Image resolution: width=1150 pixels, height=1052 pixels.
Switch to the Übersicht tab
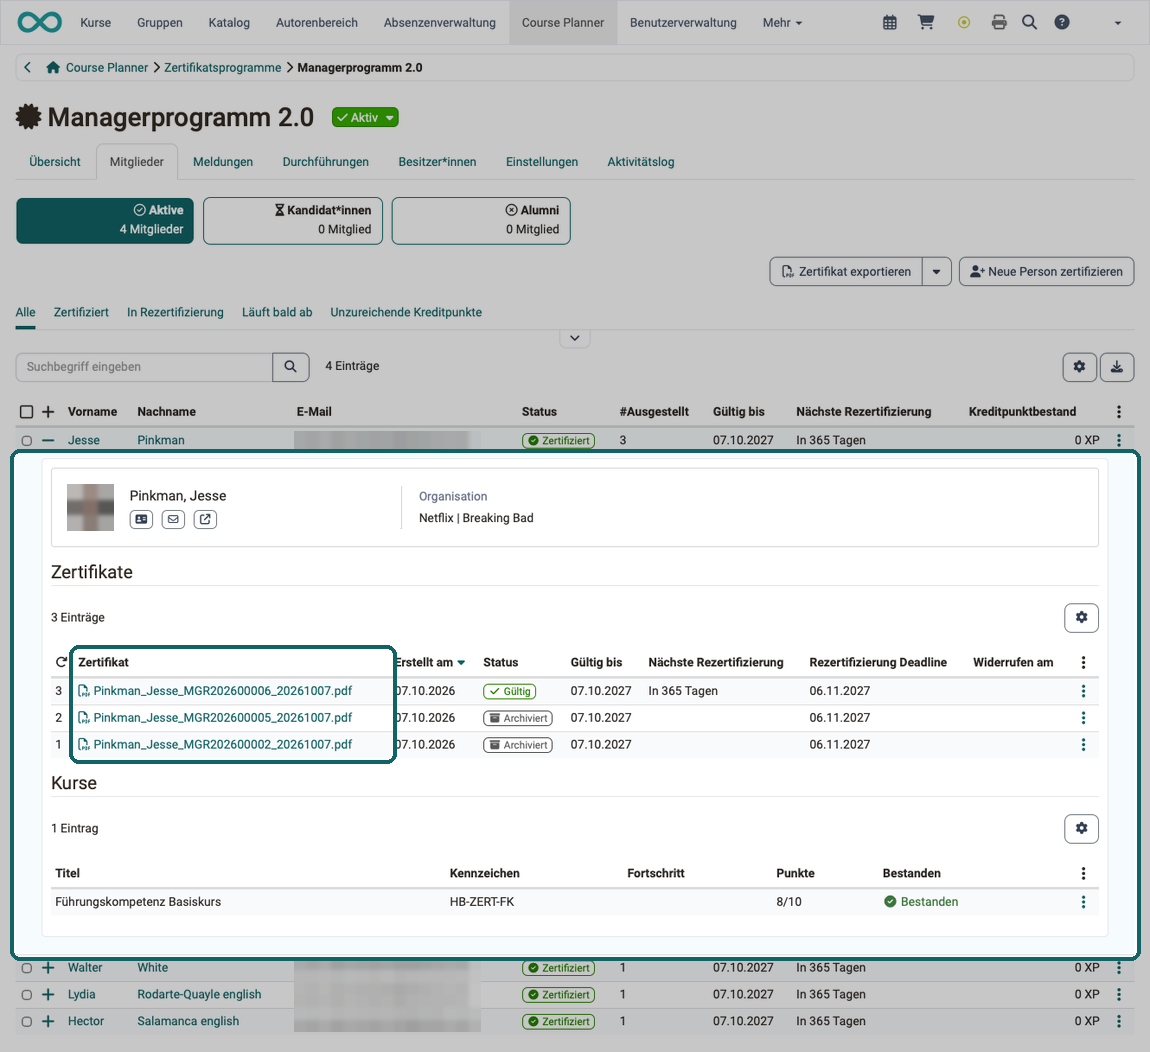[55, 161]
